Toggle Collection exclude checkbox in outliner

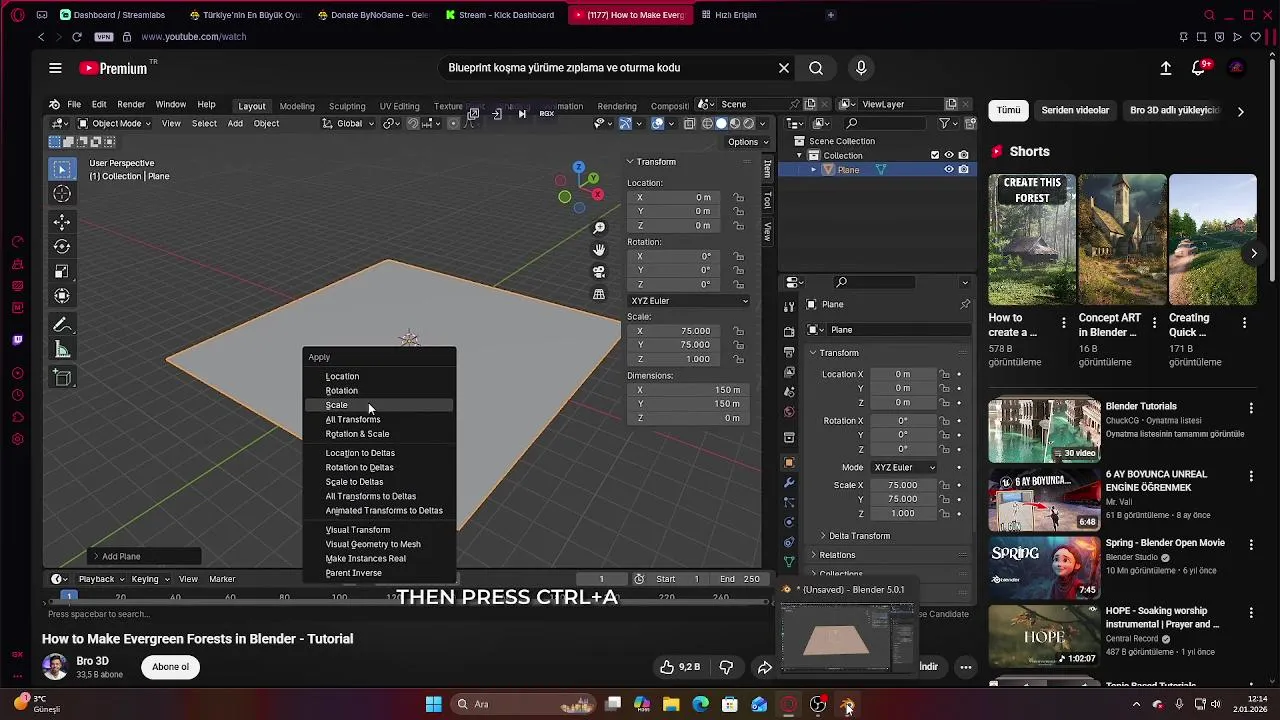coord(935,155)
